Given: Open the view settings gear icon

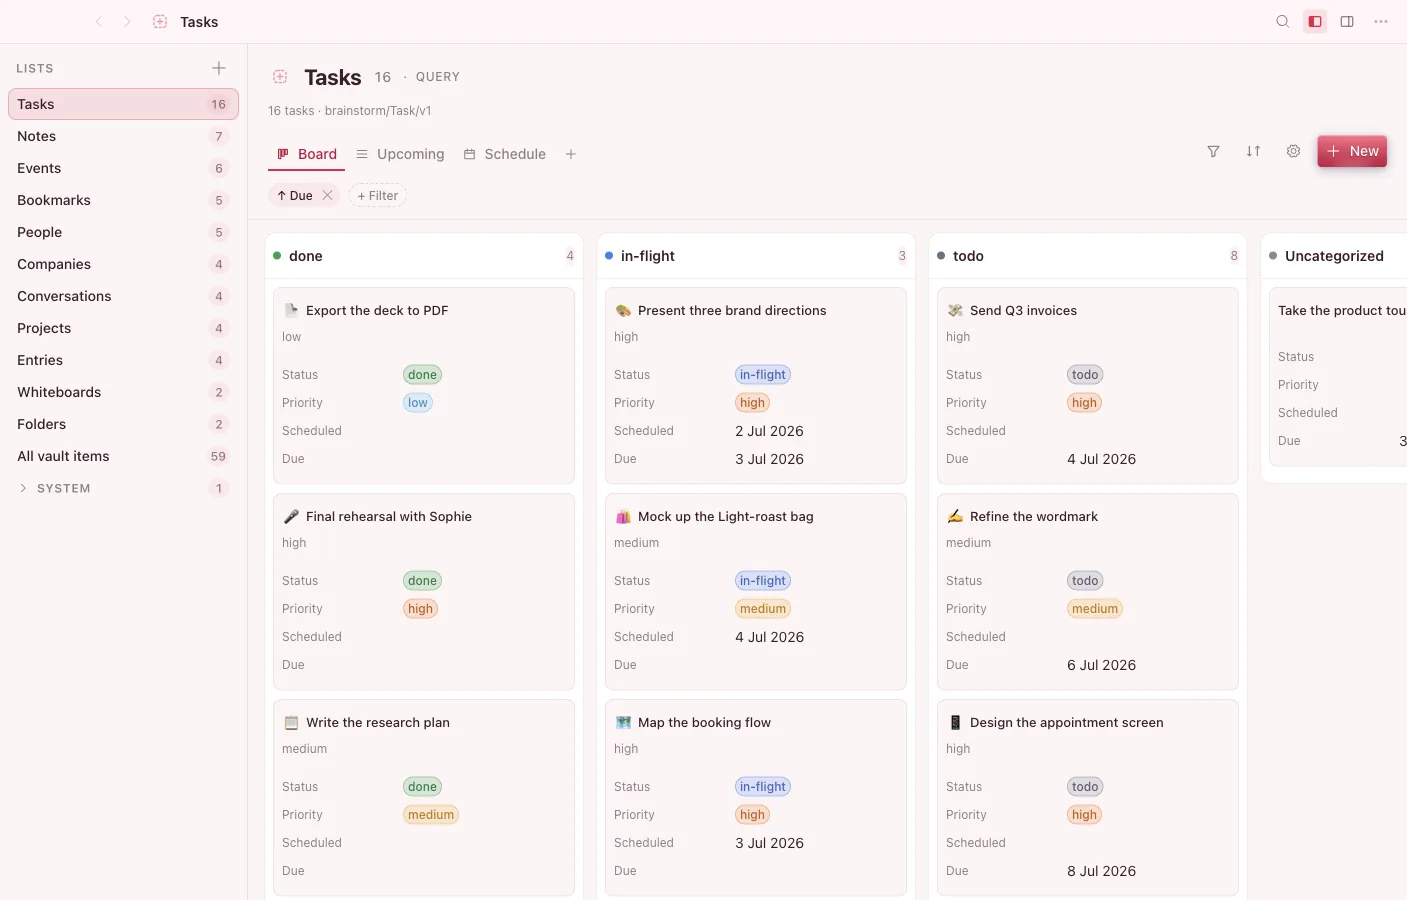Looking at the screenshot, I should 1293,151.
